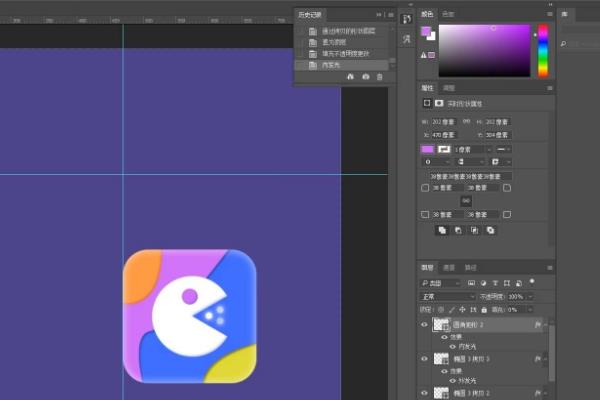Click the search icon in Libraries panel
This screenshot has height=400, width=600.
pos(563,44)
